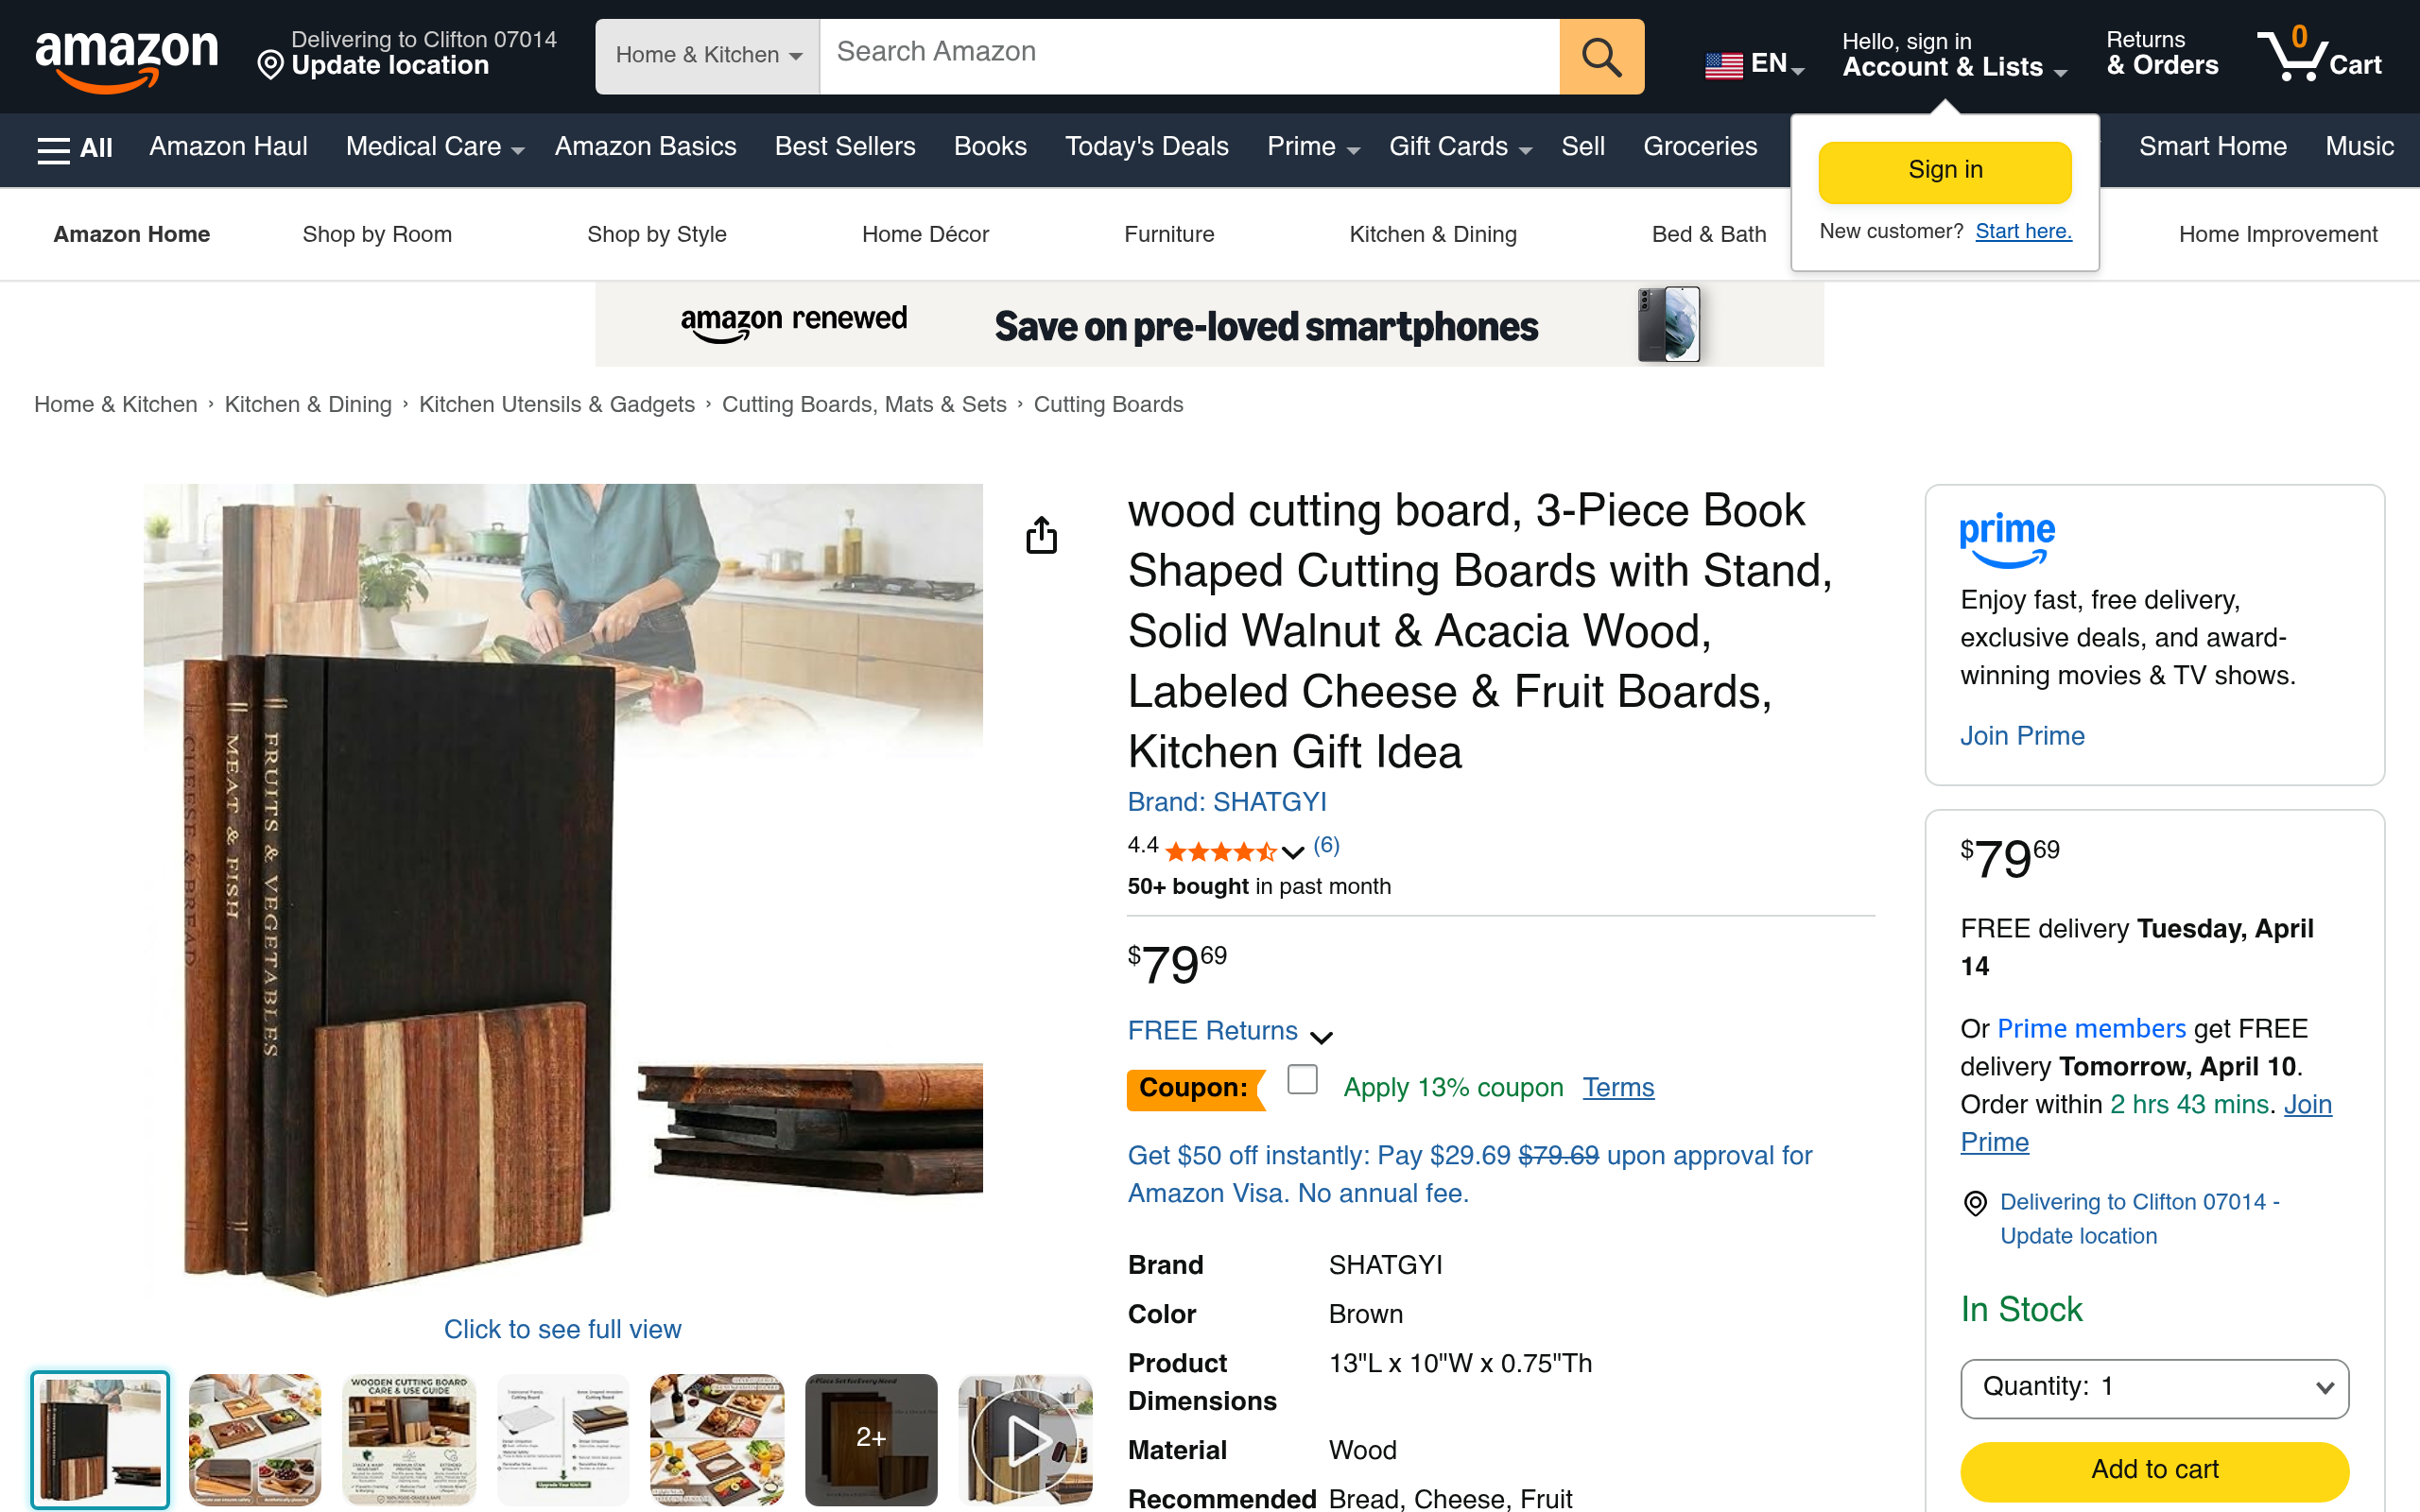Tick the Apply 13% coupon checkbox

pos(1302,1080)
